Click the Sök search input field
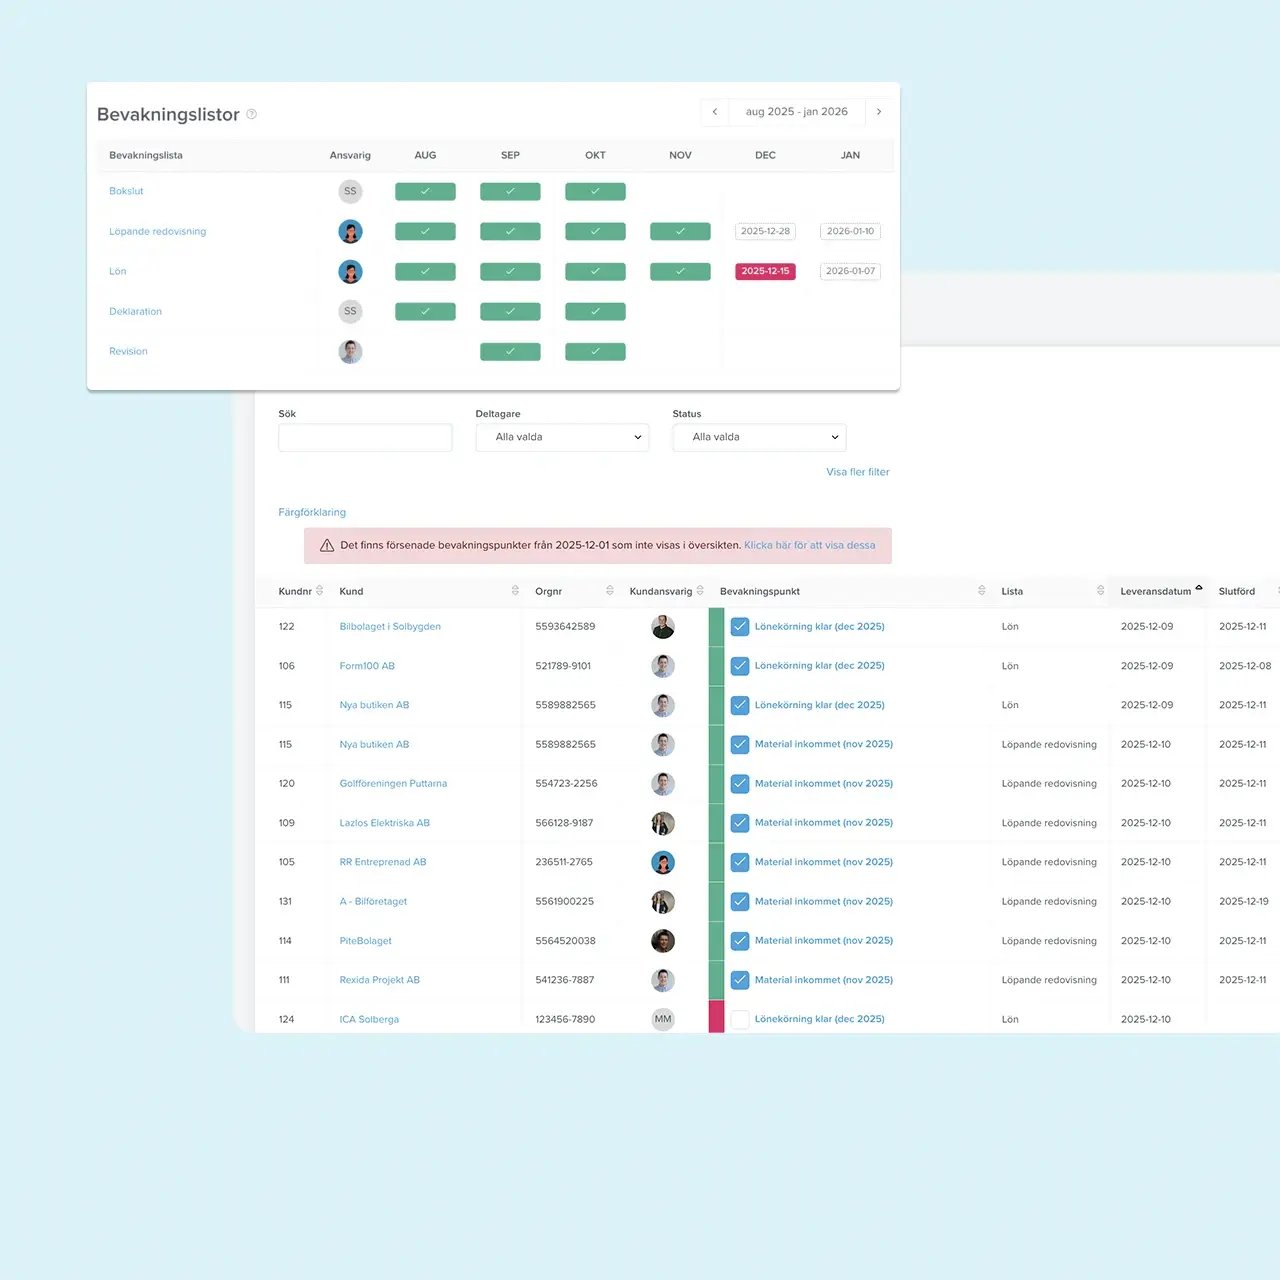Screen dimensions: 1280x1280 [365, 437]
